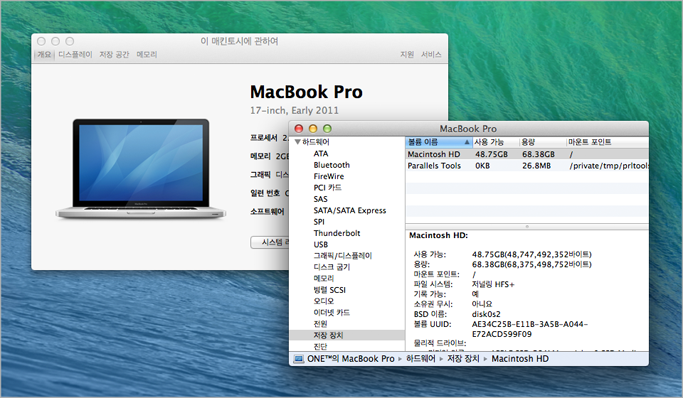Select 디스크 굽기 in the sidebar
Image resolution: width=683 pixels, height=398 pixels.
[x=331, y=267]
